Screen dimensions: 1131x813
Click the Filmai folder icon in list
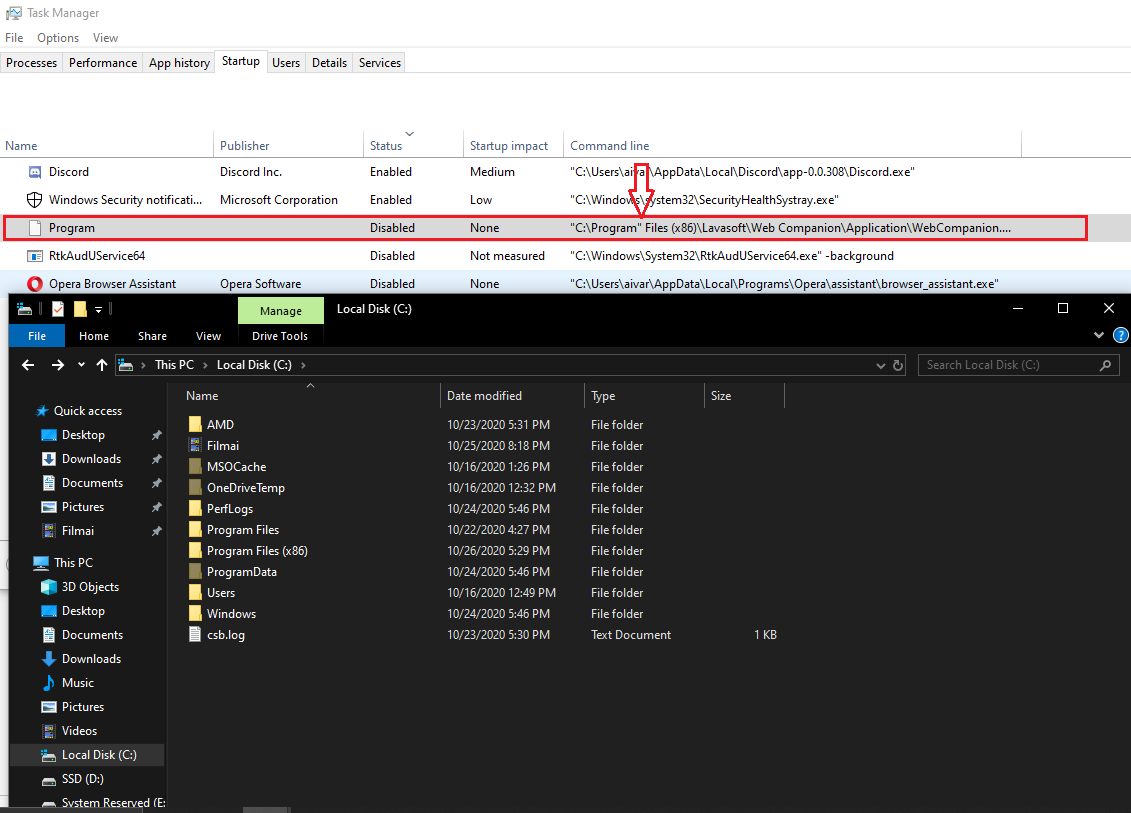(195, 445)
